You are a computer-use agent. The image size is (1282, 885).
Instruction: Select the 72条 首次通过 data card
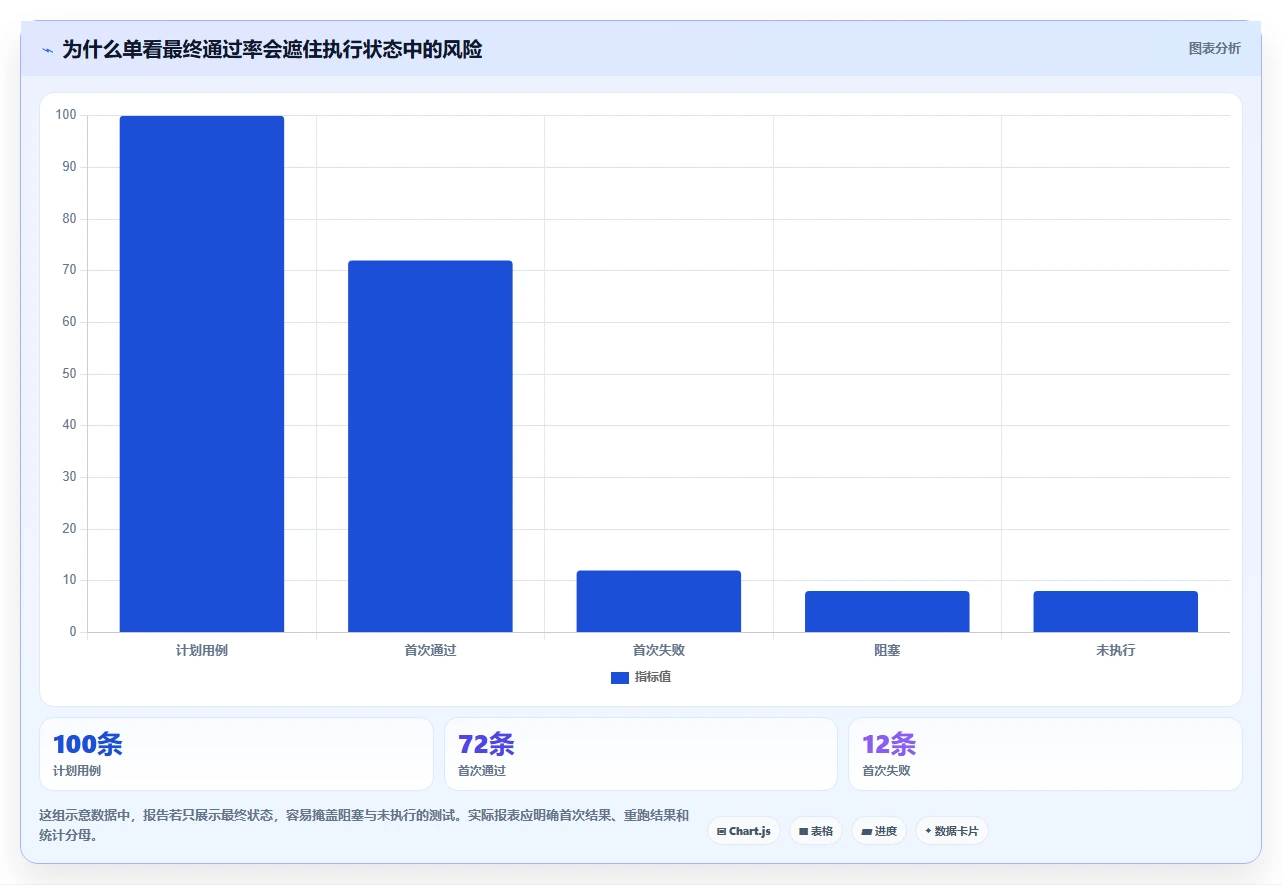coord(641,754)
